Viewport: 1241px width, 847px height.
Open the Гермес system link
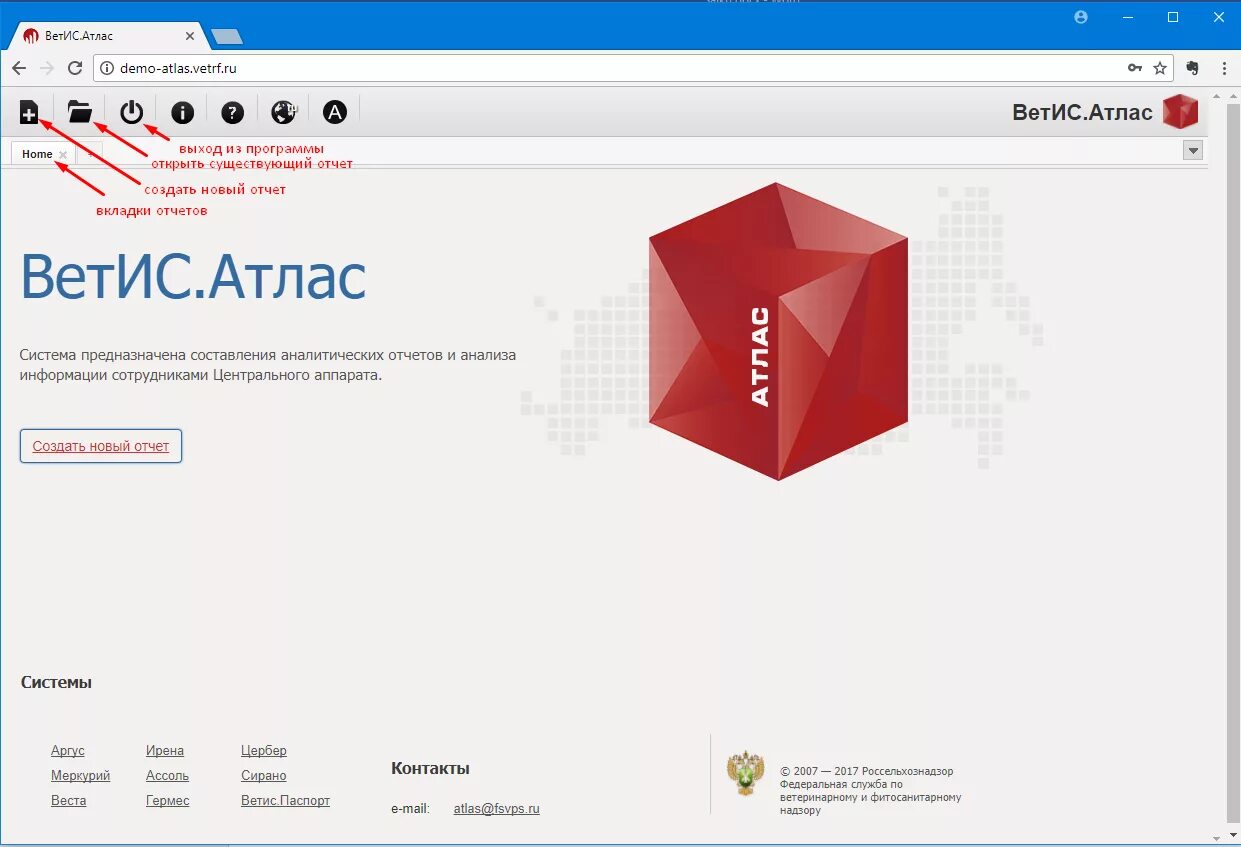[167, 800]
